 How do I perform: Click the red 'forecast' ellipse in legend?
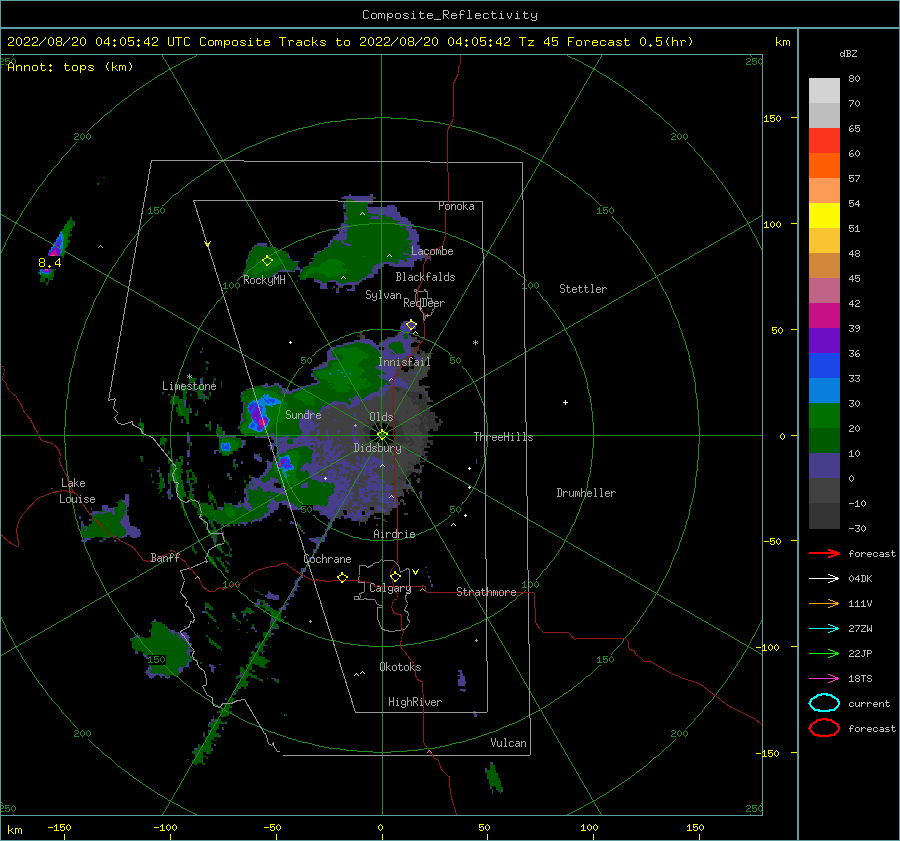tap(824, 728)
